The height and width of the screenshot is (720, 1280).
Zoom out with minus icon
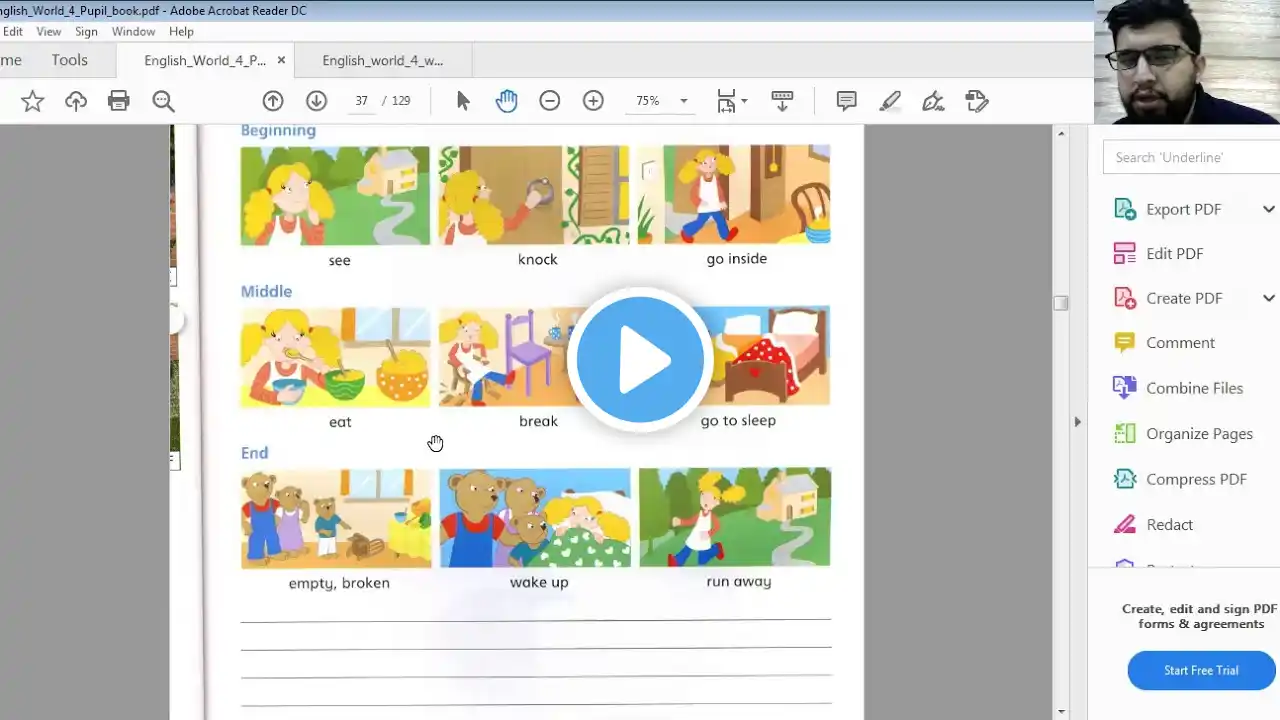point(549,101)
